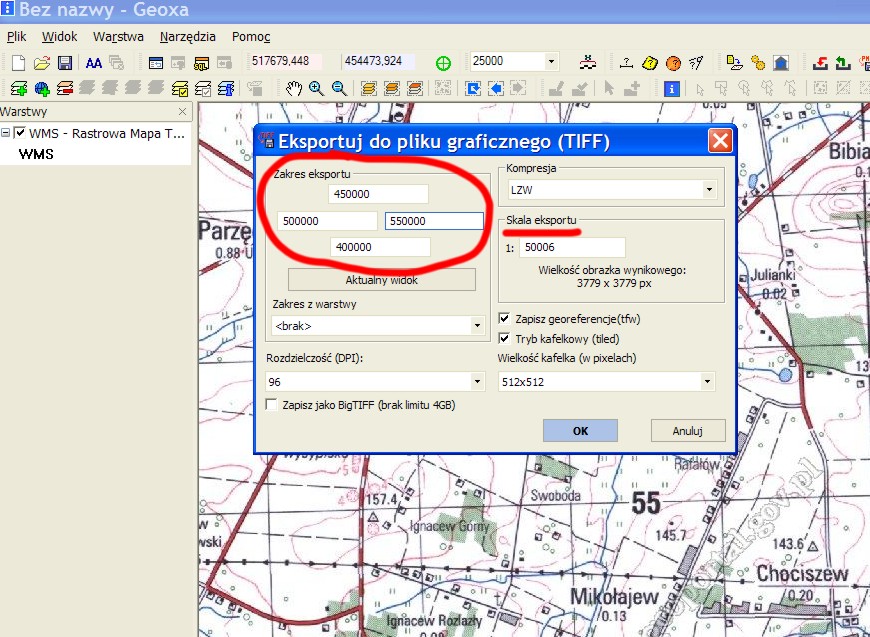Enable Zapisz jako BigTIFF checkbox
The width and height of the screenshot is (870, 637).
tap(273, 405)
